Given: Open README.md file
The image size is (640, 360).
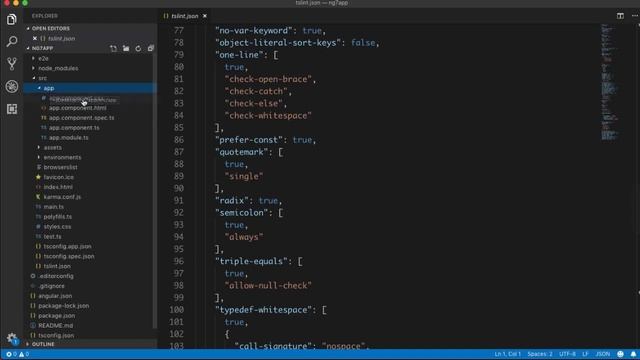Looking at the screenshot, I should [x=56, y=325].
